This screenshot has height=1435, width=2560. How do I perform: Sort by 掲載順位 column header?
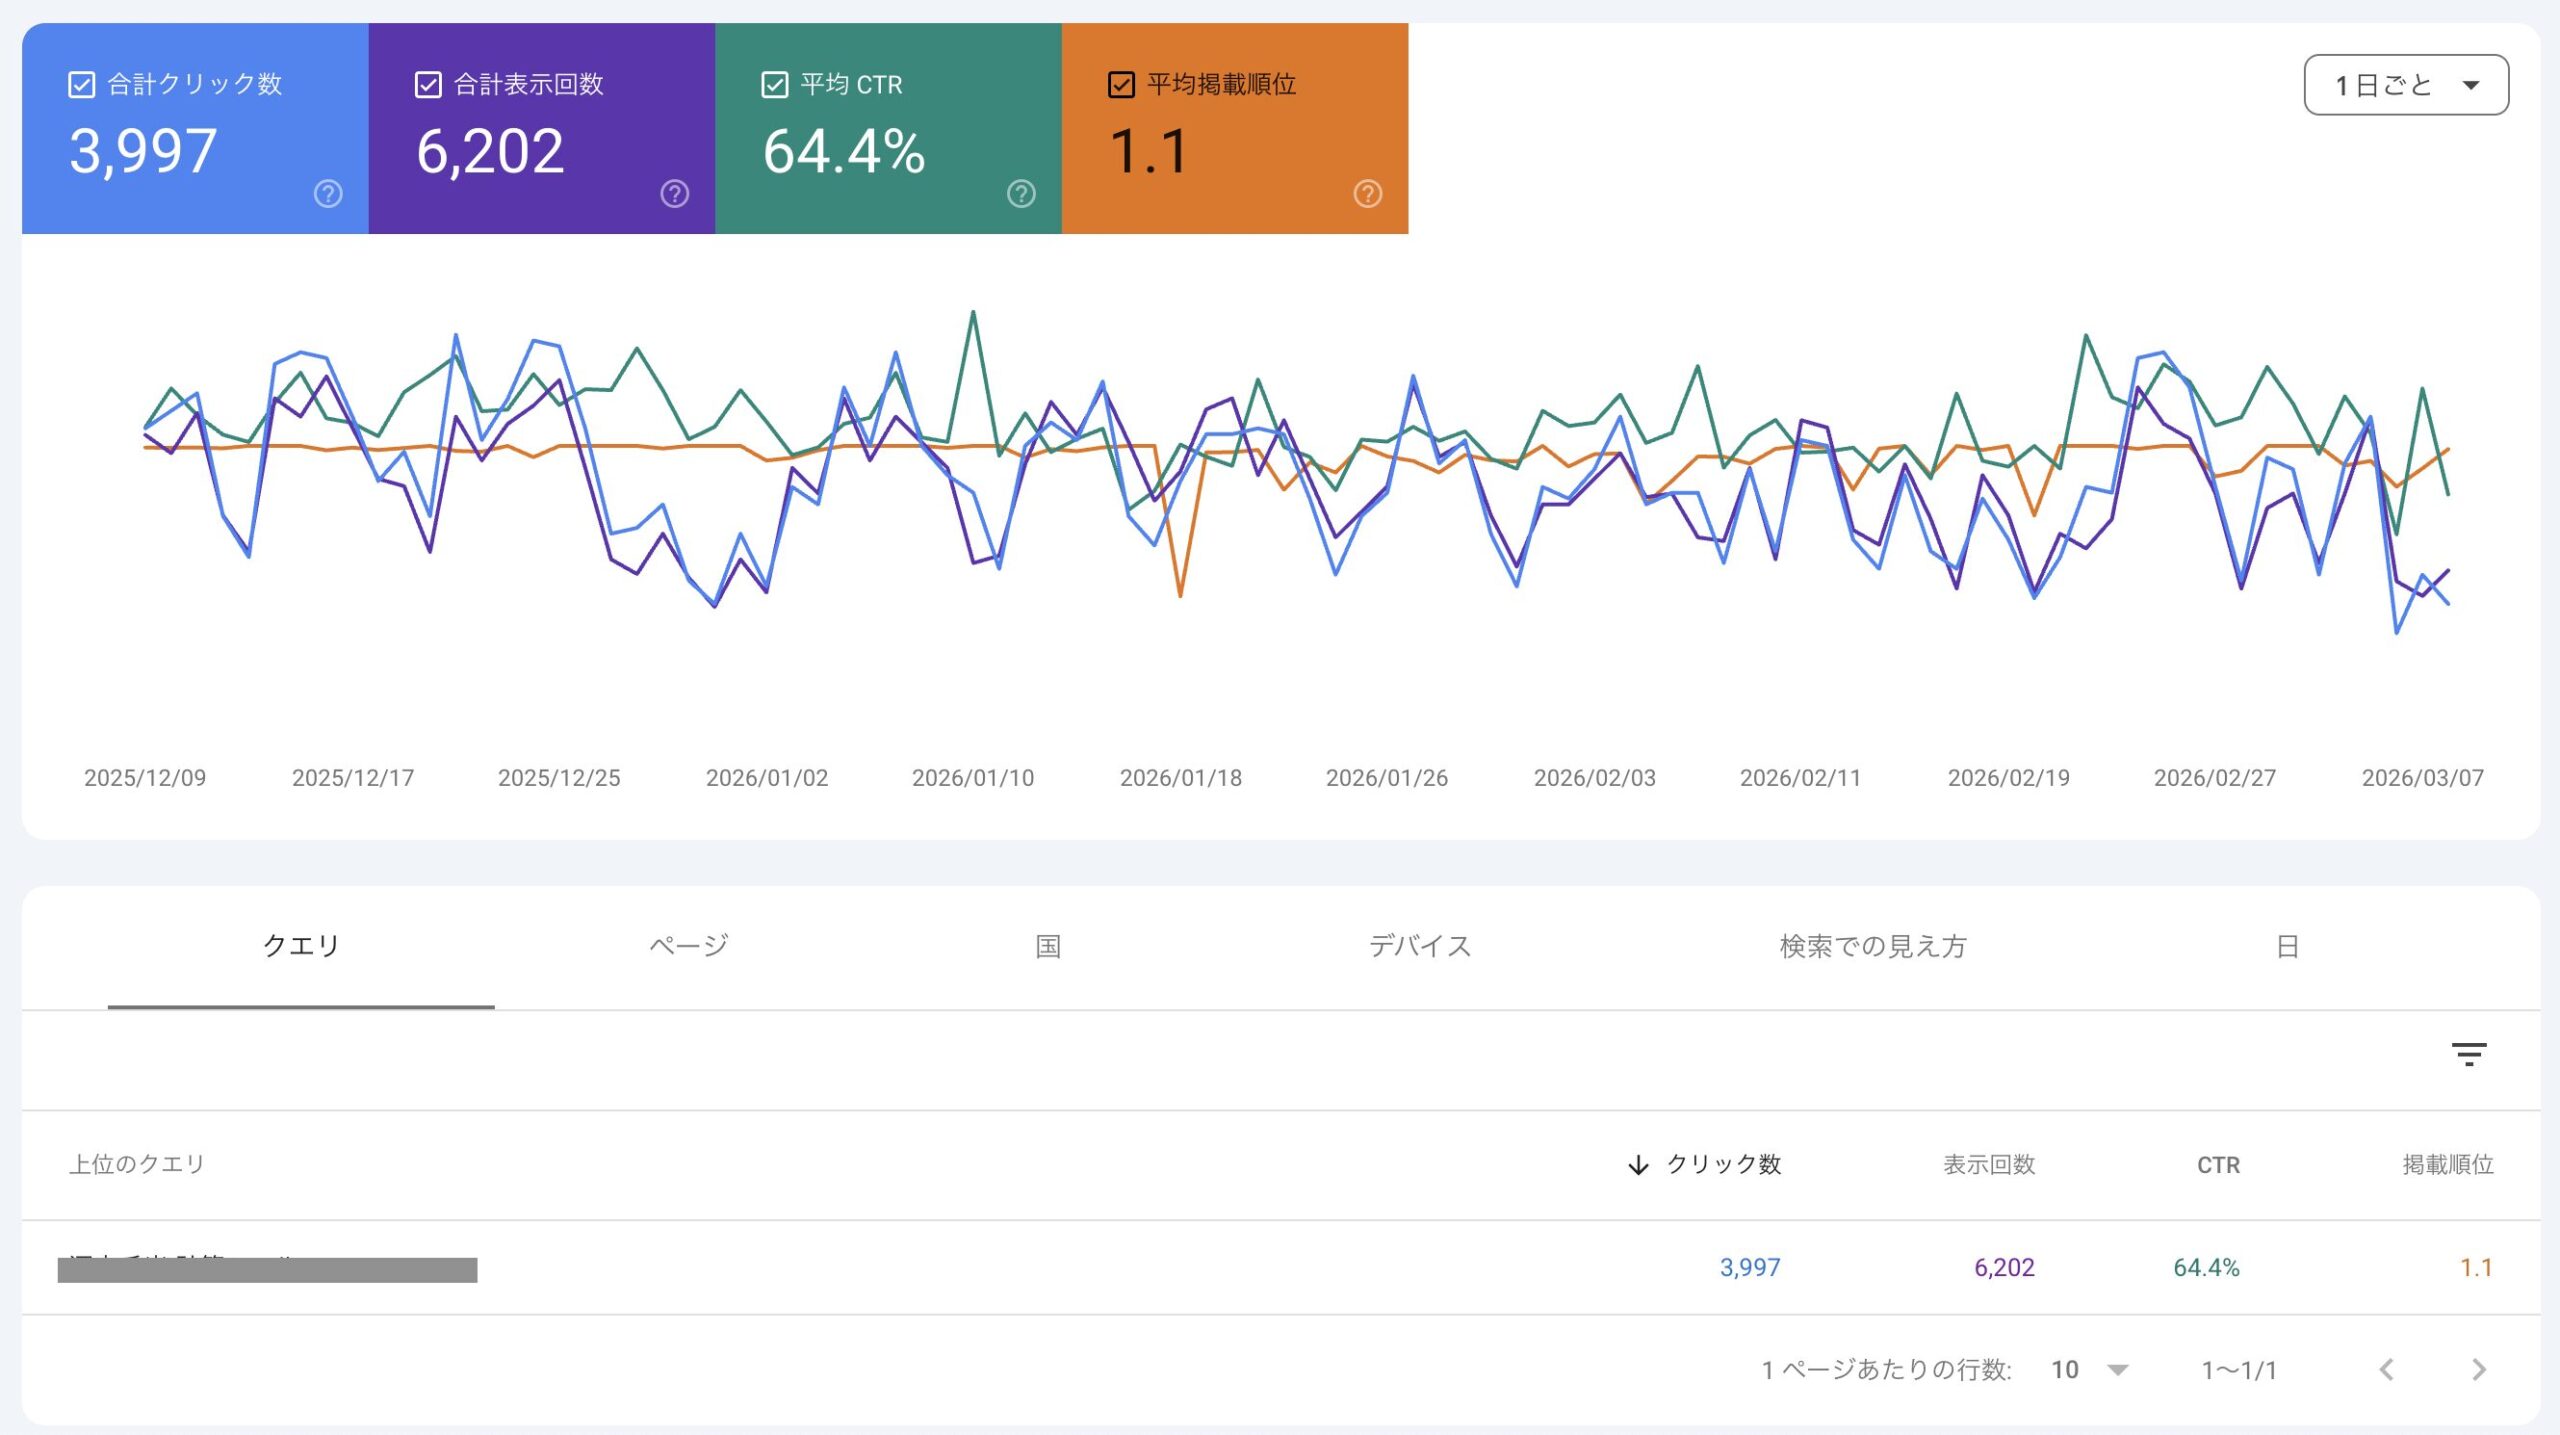[2447, 1165]
